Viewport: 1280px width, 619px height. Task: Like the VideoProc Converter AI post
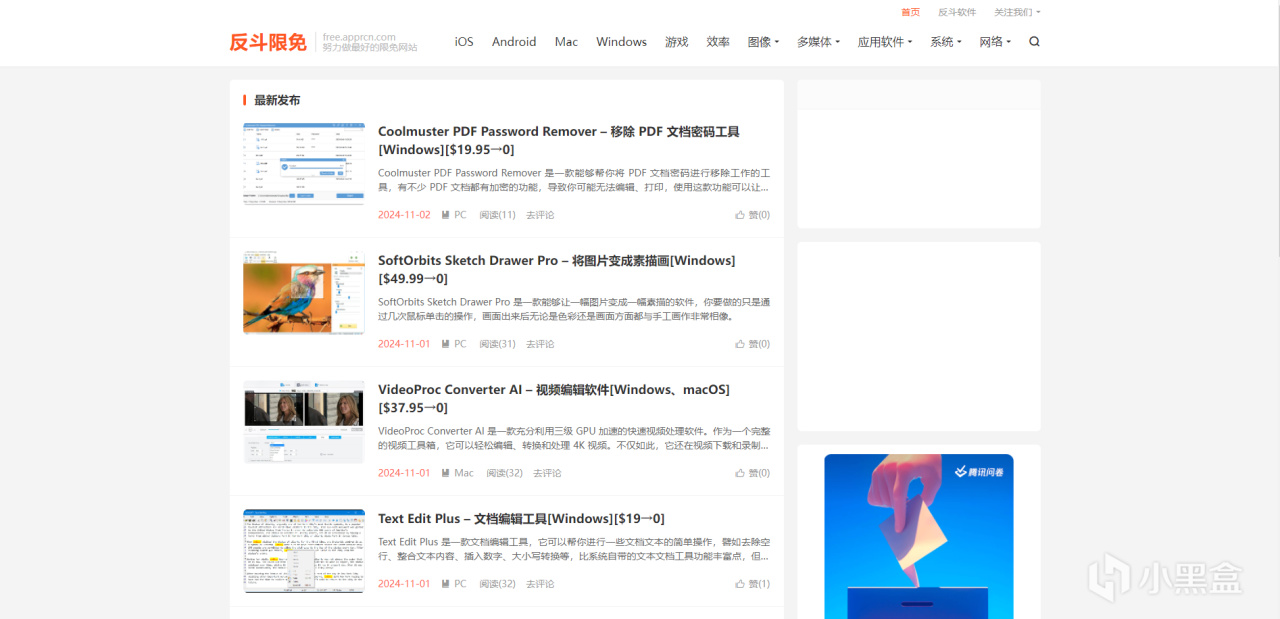point(752,473)
